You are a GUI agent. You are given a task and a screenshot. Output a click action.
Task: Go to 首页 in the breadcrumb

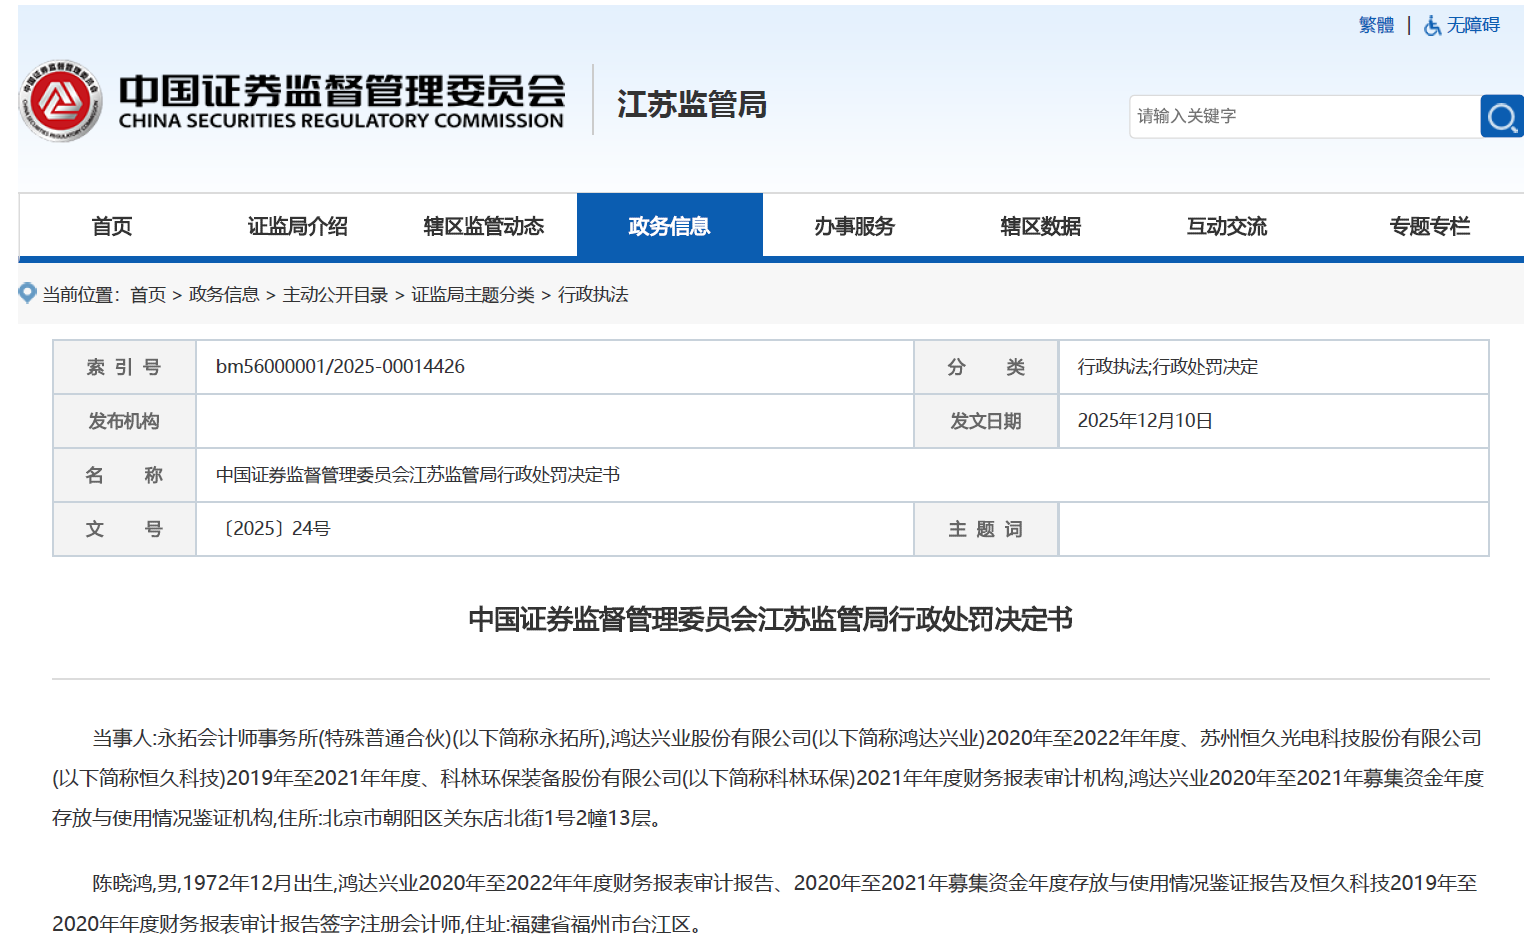coord(148,295)
